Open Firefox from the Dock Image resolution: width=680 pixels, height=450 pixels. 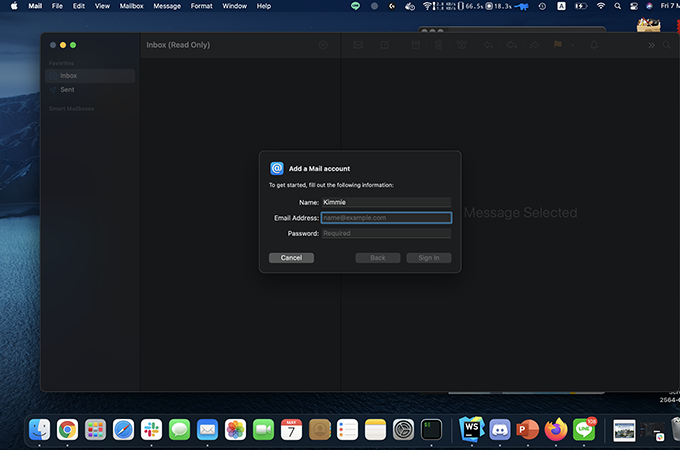tap(556, 430)
